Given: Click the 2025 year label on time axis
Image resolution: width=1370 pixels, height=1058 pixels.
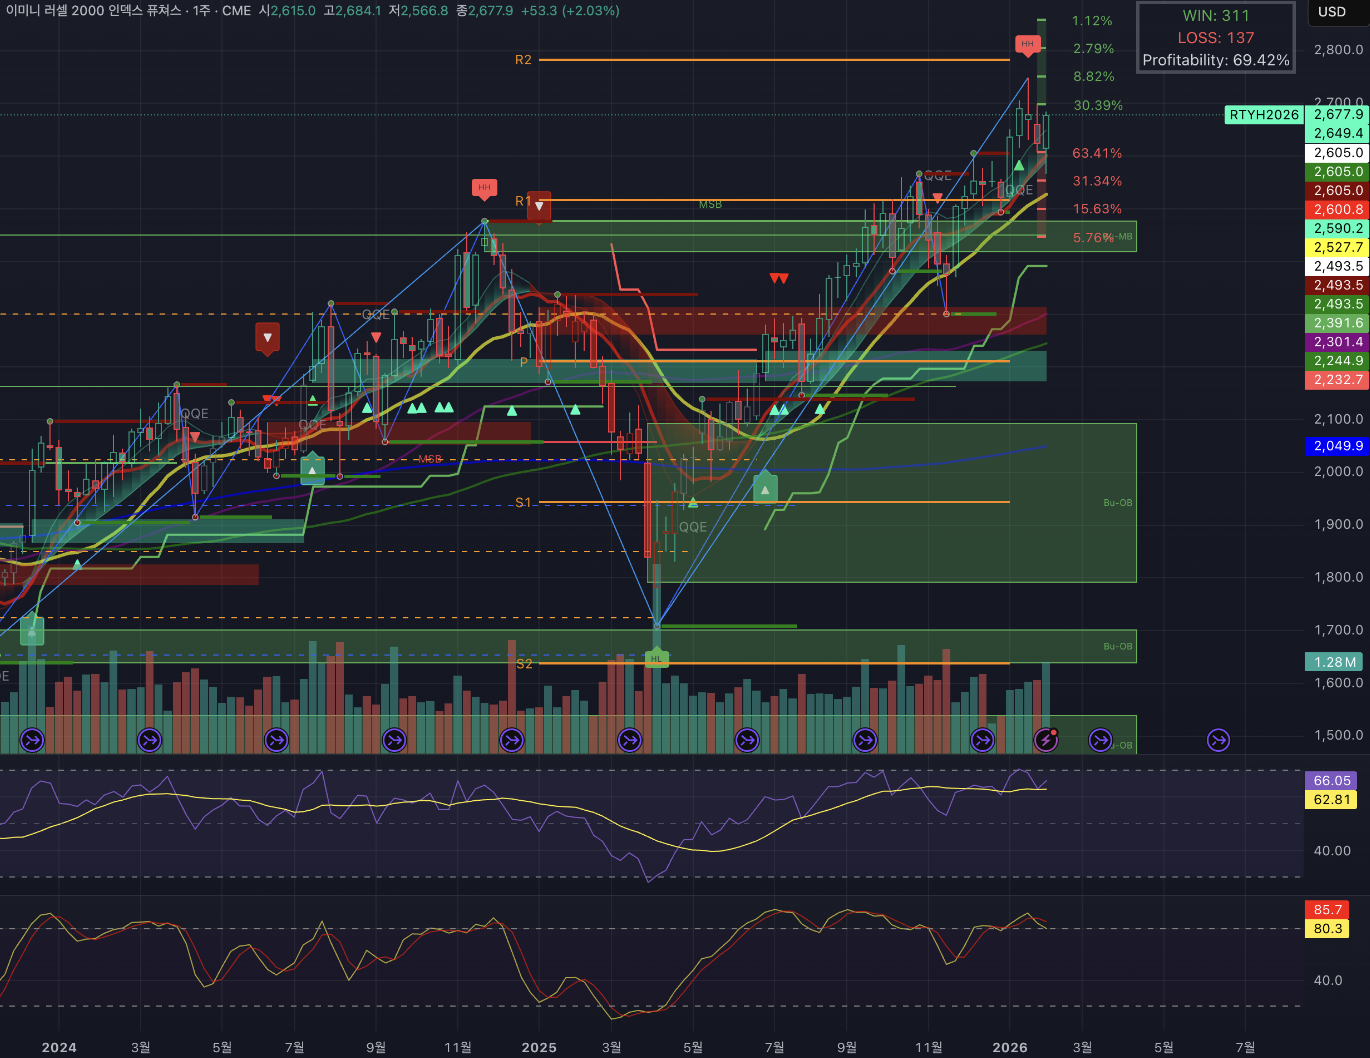Looking at the screenshot, I should coord(539,1047).
